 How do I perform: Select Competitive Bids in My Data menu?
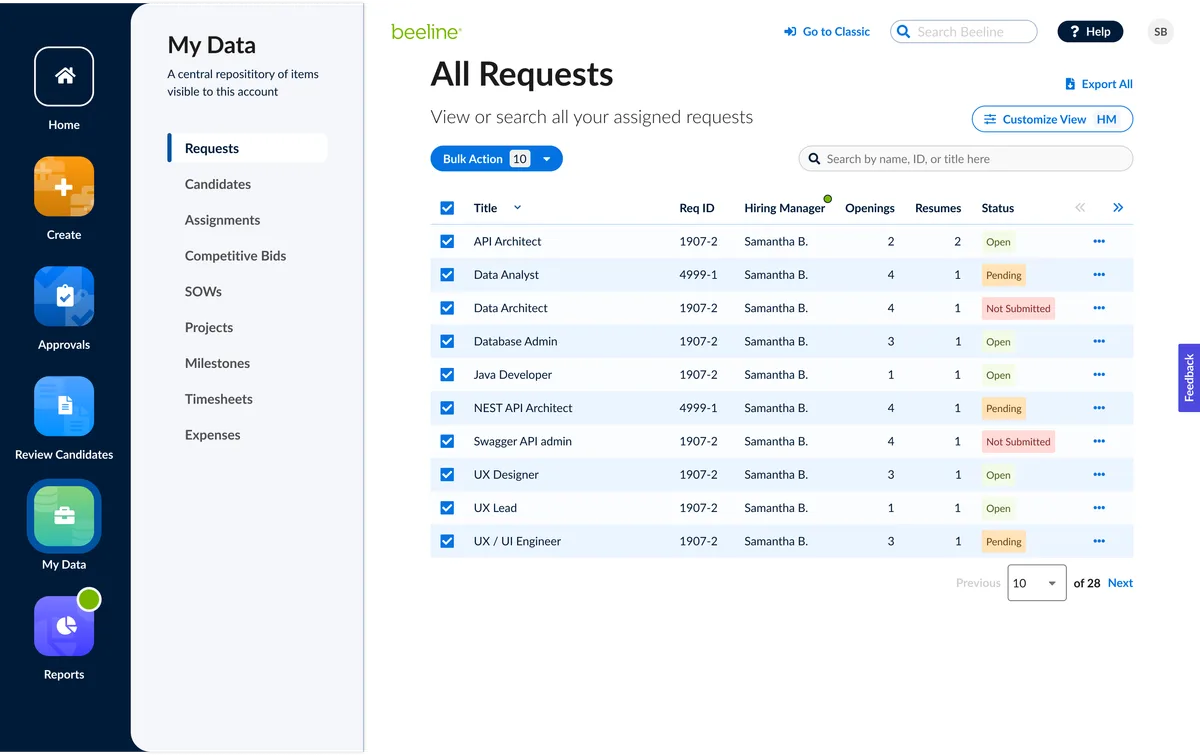pos(235,256)
